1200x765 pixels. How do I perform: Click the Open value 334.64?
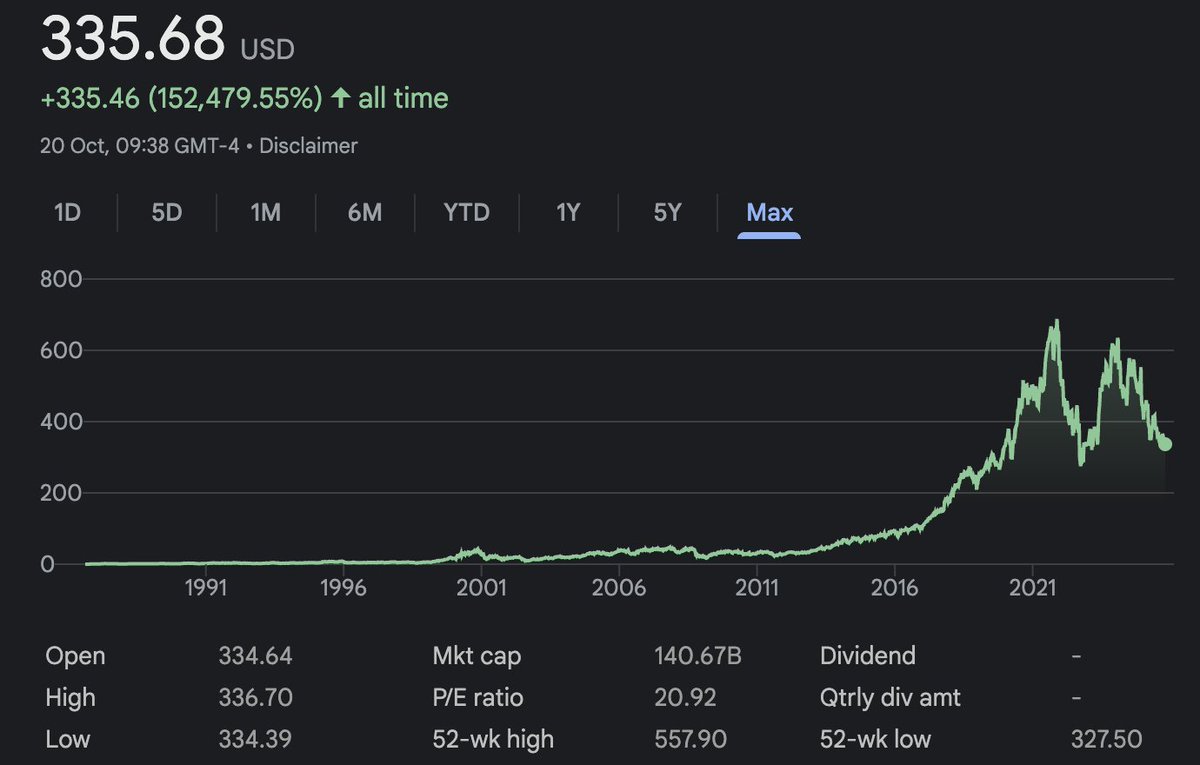coord(255,656)
